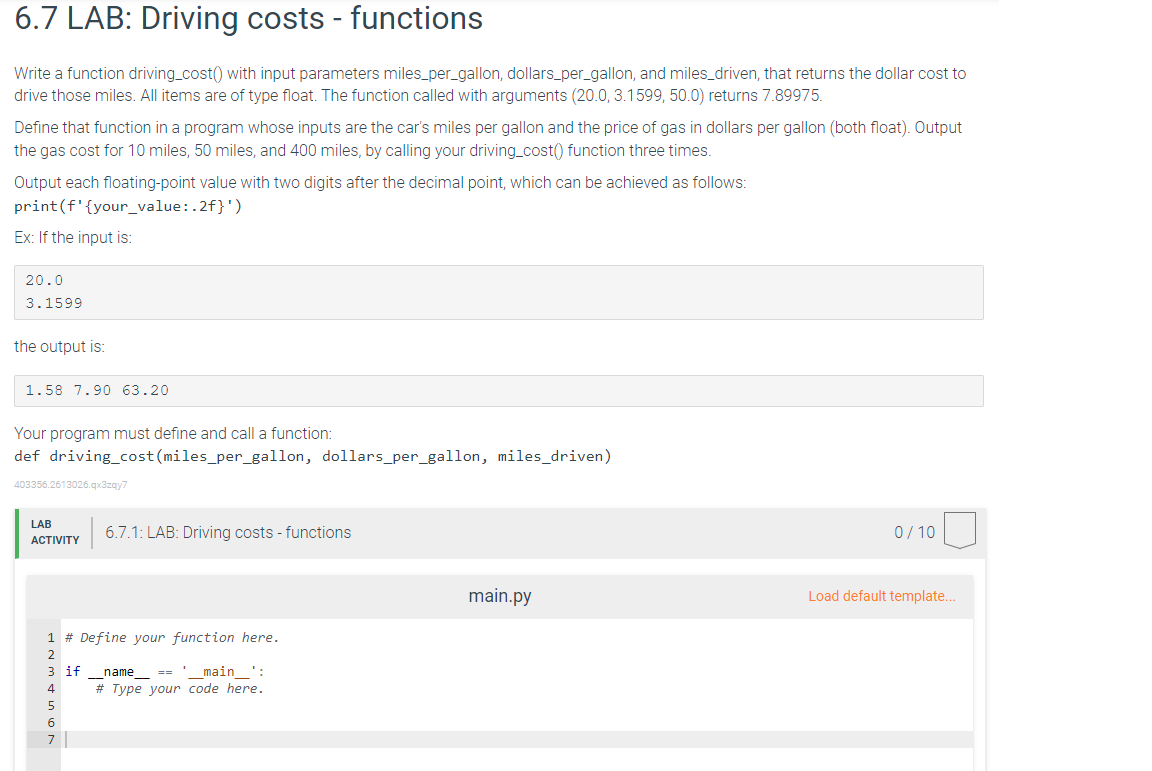Click the 0/10 score indicator
1152x771 pixels.
tap(913, 531)
